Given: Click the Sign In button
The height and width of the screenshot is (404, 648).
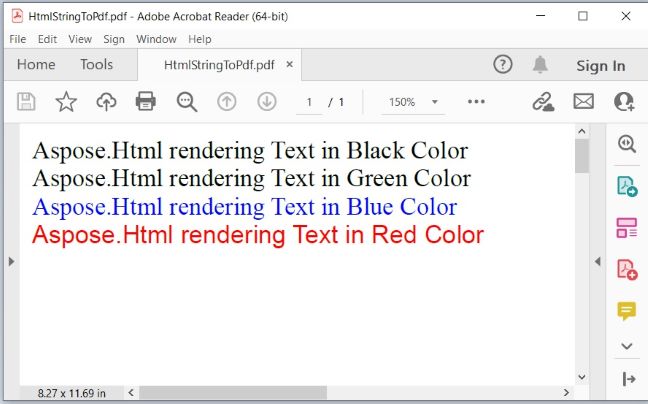Looking at the screenshot, I should (x=600, y=65).
